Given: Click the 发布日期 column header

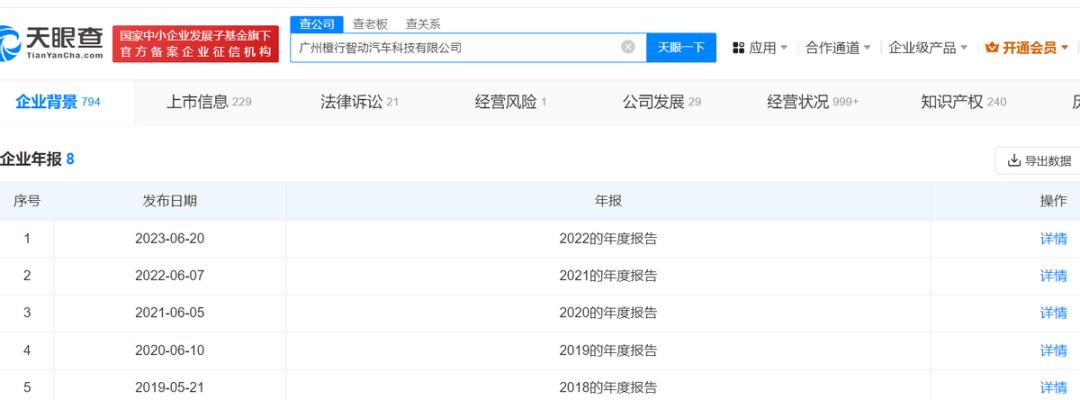Looking at the screenshot, I should [x=169, y=201].
